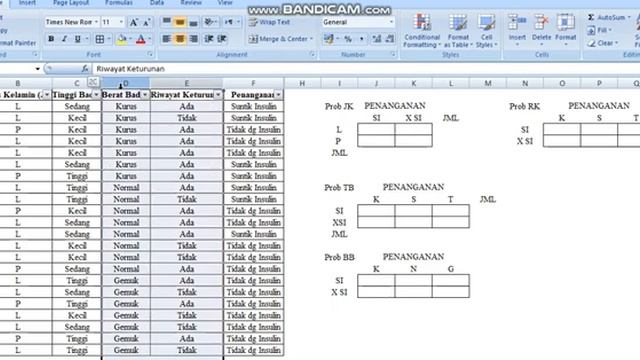This screenshot has height=360, width=640.
Task: Select the Prob TB label cell
Action: pos(339,188)
